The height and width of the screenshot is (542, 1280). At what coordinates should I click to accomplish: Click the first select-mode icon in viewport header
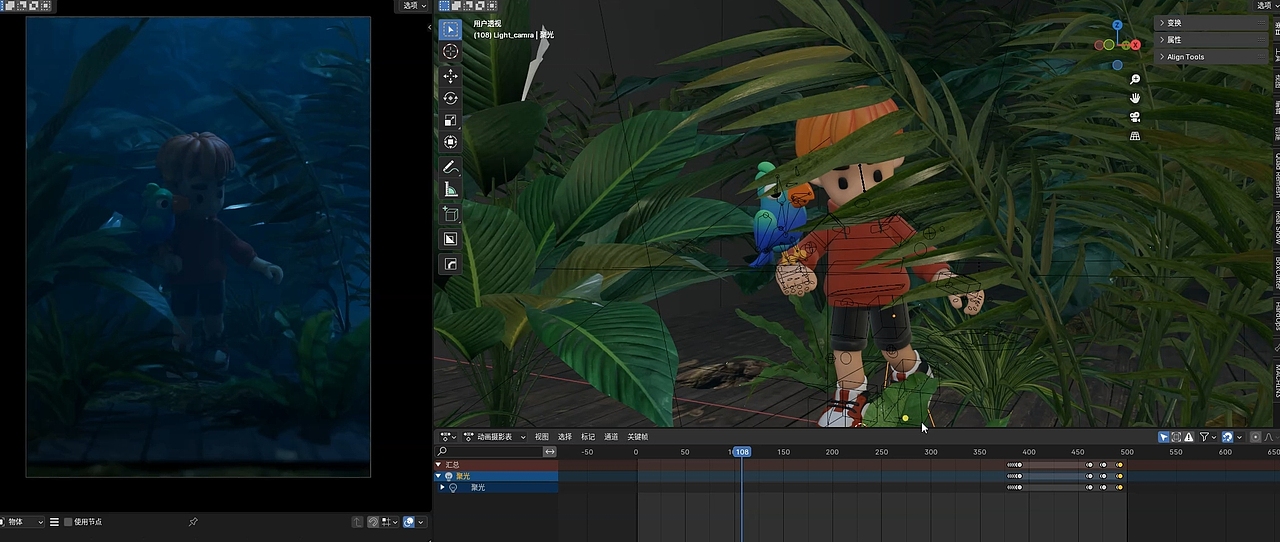pyautogui.click(x=446, y=5)
